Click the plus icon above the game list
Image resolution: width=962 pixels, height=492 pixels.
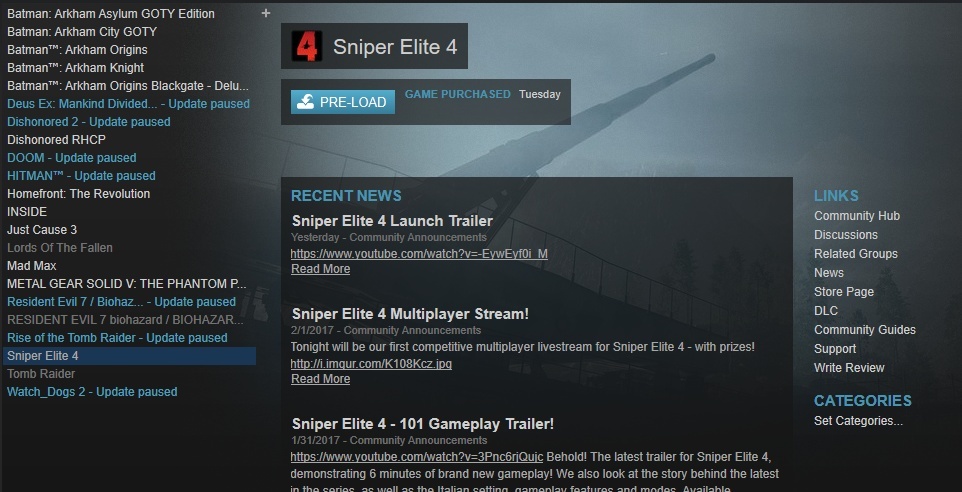[266, 13]
